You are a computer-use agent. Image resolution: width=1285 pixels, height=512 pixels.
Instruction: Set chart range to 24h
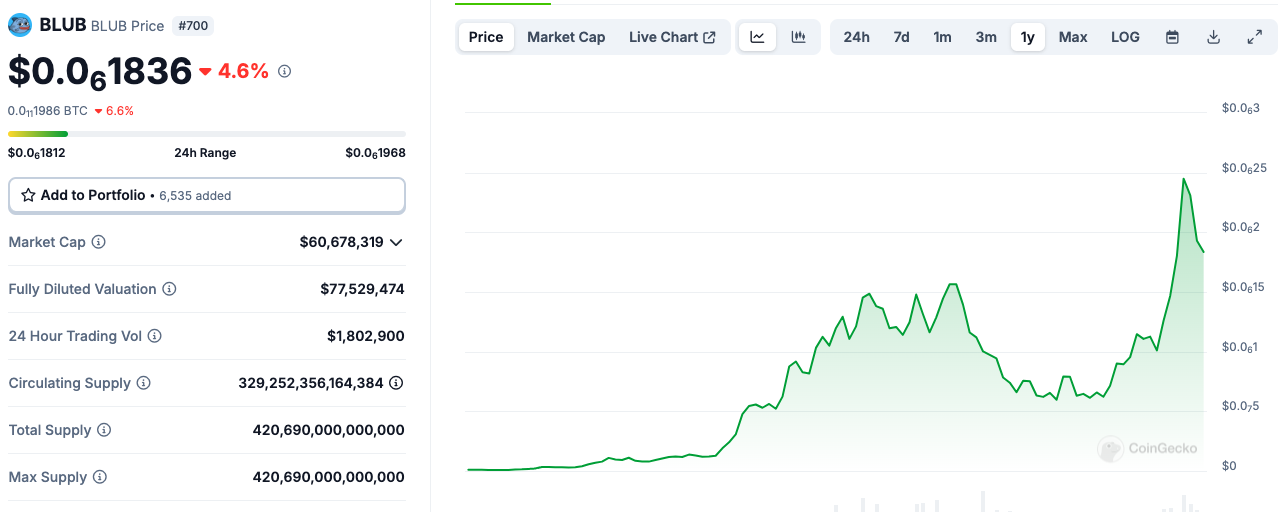click(x=856, y=37)
